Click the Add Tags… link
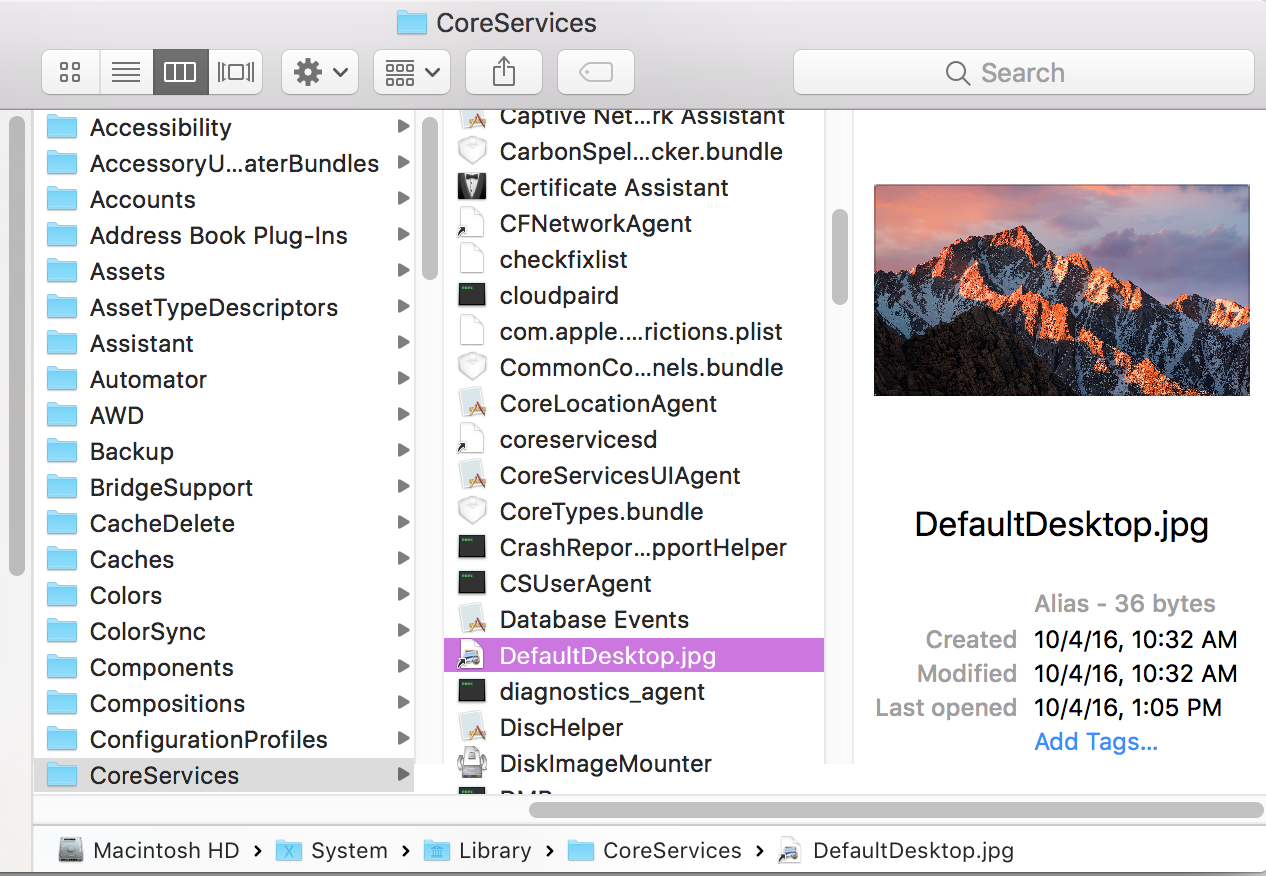Screen dimensions: 1266x876 1096,741
